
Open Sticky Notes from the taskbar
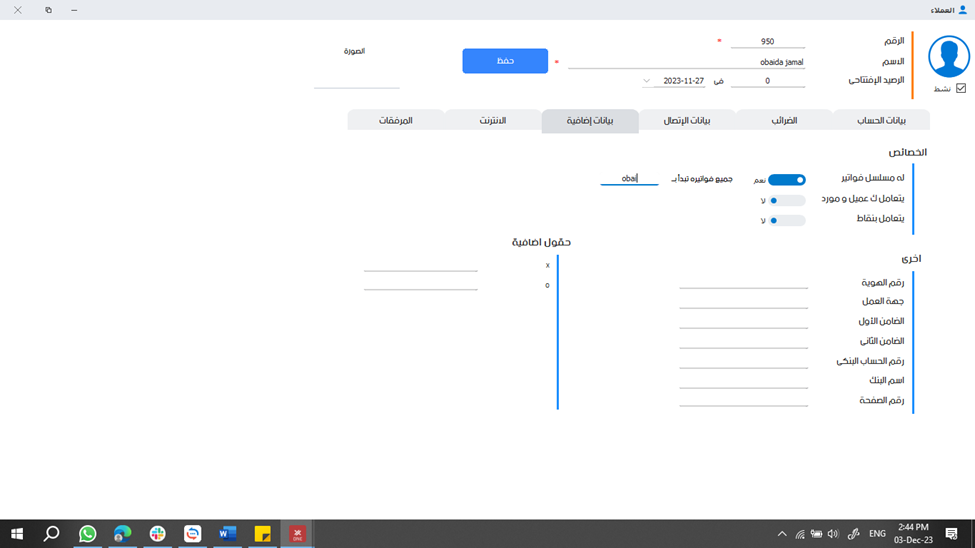pyautogui.click(x=262, y=534)
